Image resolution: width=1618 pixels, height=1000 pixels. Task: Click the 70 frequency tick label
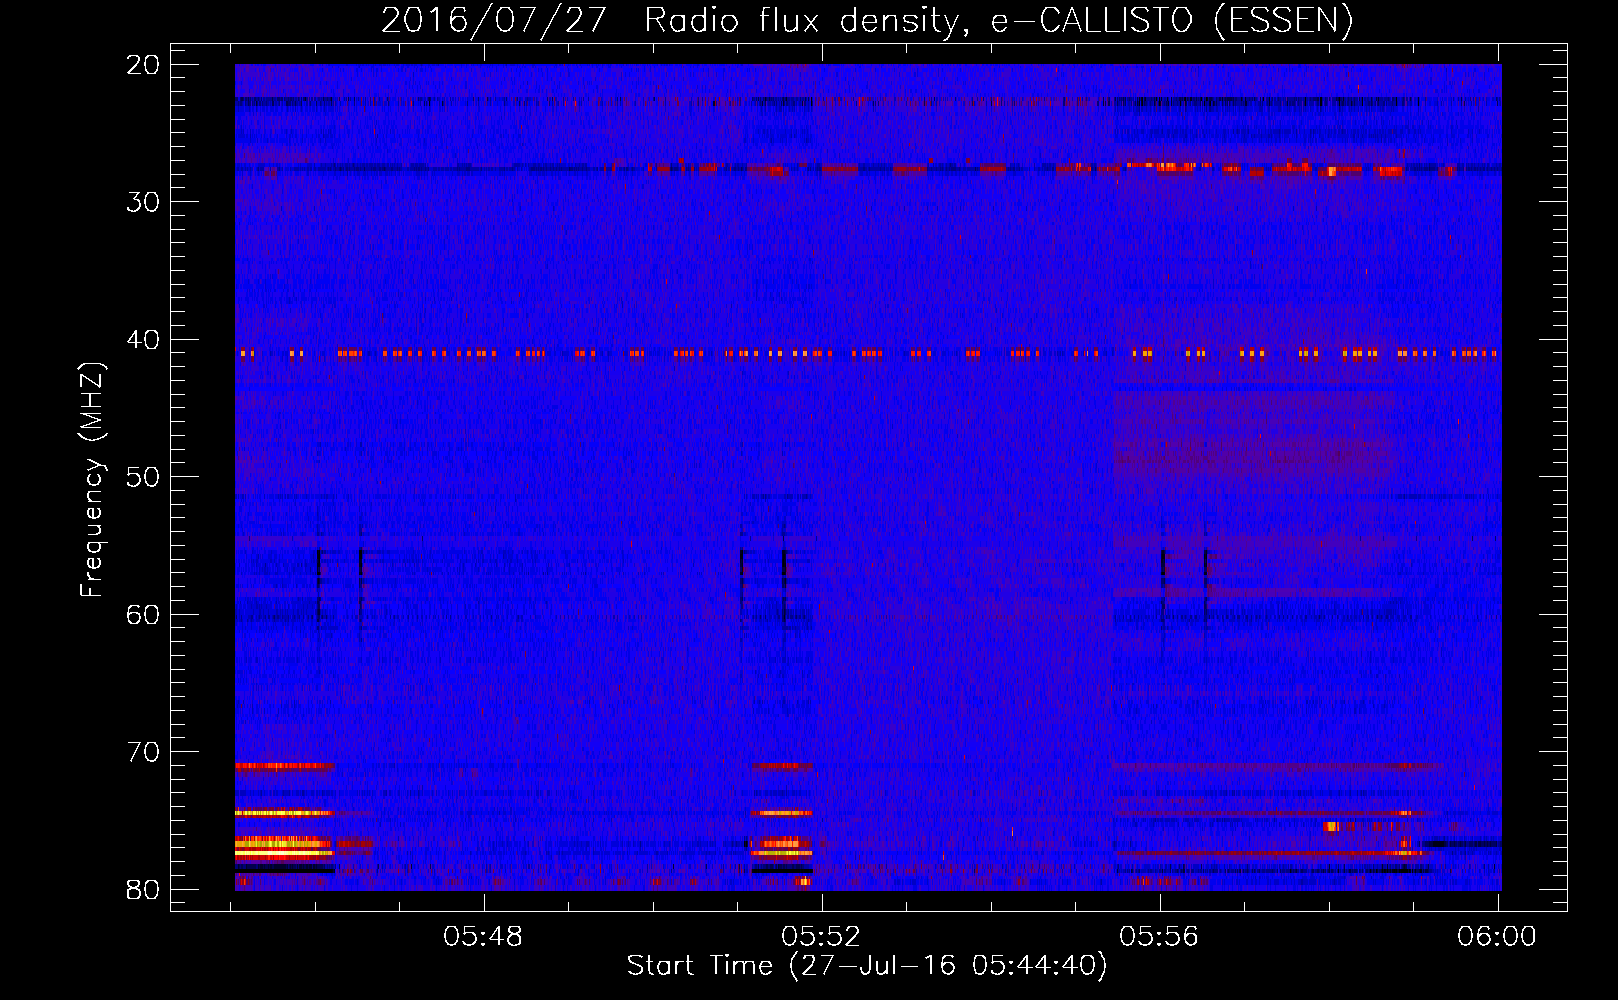coord(144,752)
